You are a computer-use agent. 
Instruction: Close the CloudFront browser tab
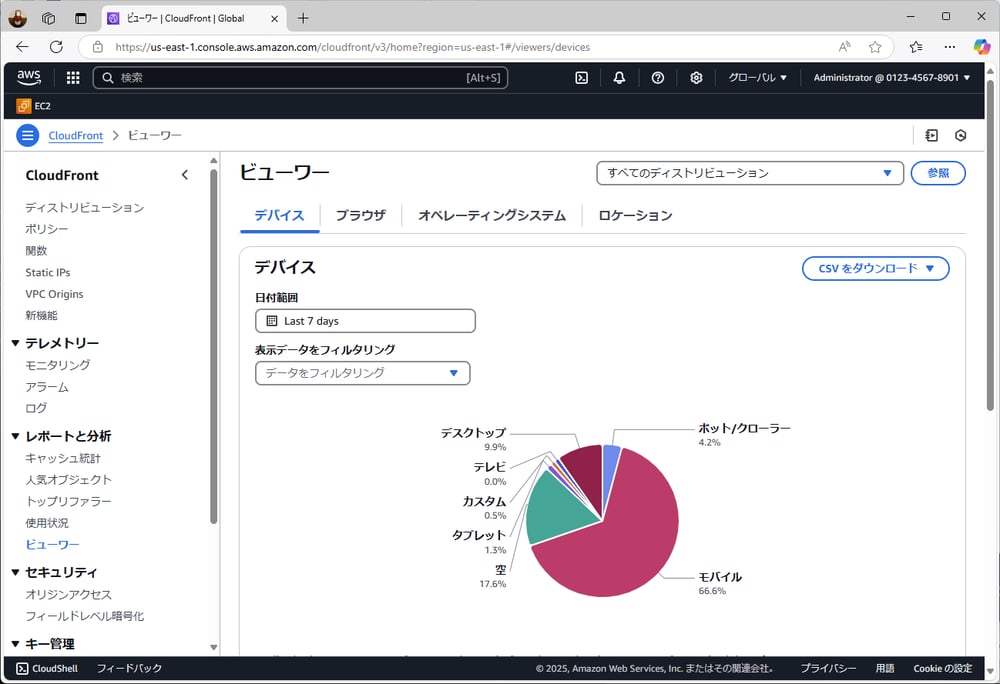pos(274,18)
